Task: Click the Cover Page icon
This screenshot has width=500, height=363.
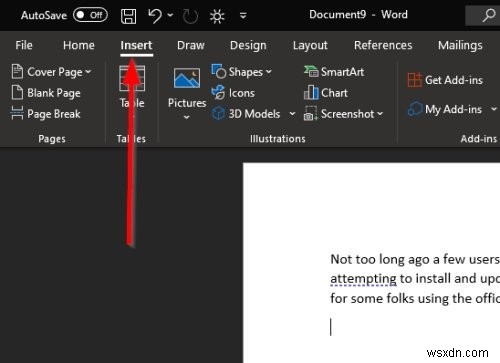Action: click(17, 71)
